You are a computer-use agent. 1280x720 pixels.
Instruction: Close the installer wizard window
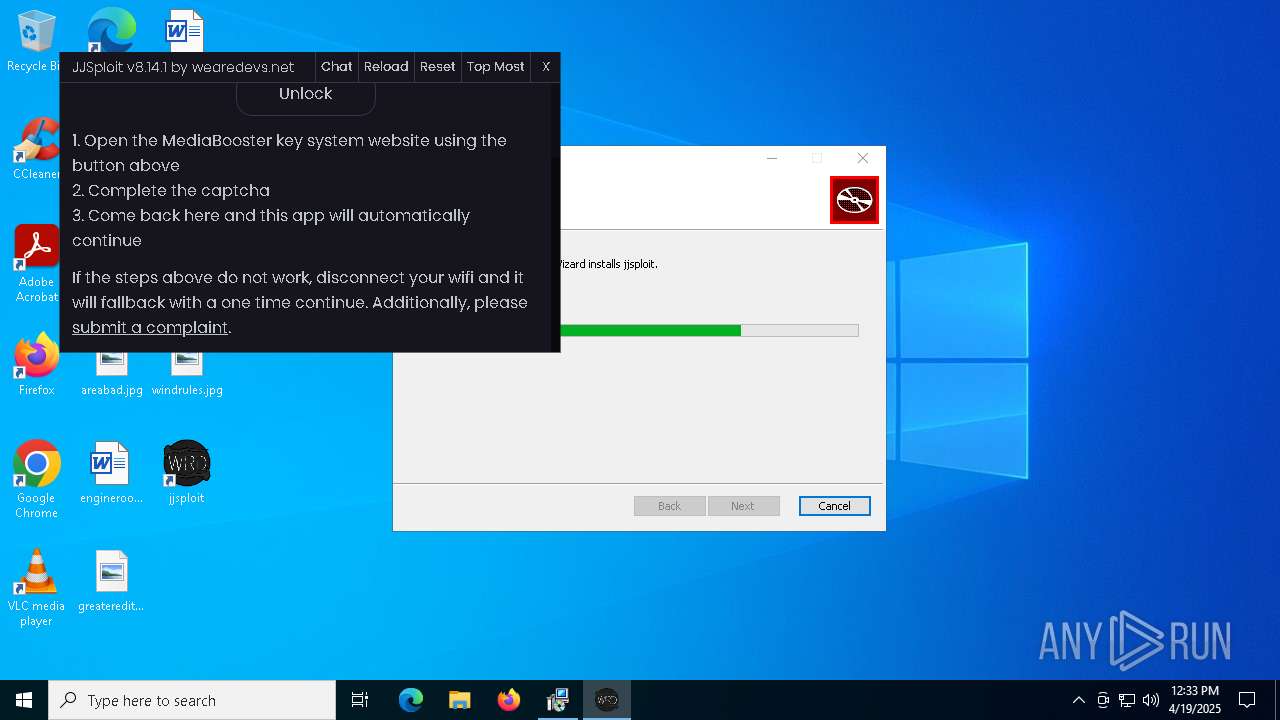(x=862, y=158)
